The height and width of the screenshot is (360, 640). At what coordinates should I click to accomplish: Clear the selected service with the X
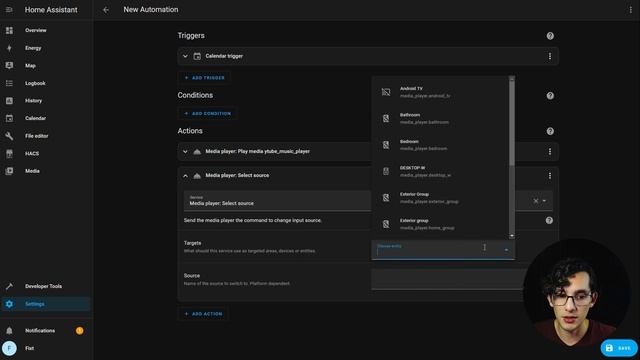pyautogui.click(x=536, y=201)
